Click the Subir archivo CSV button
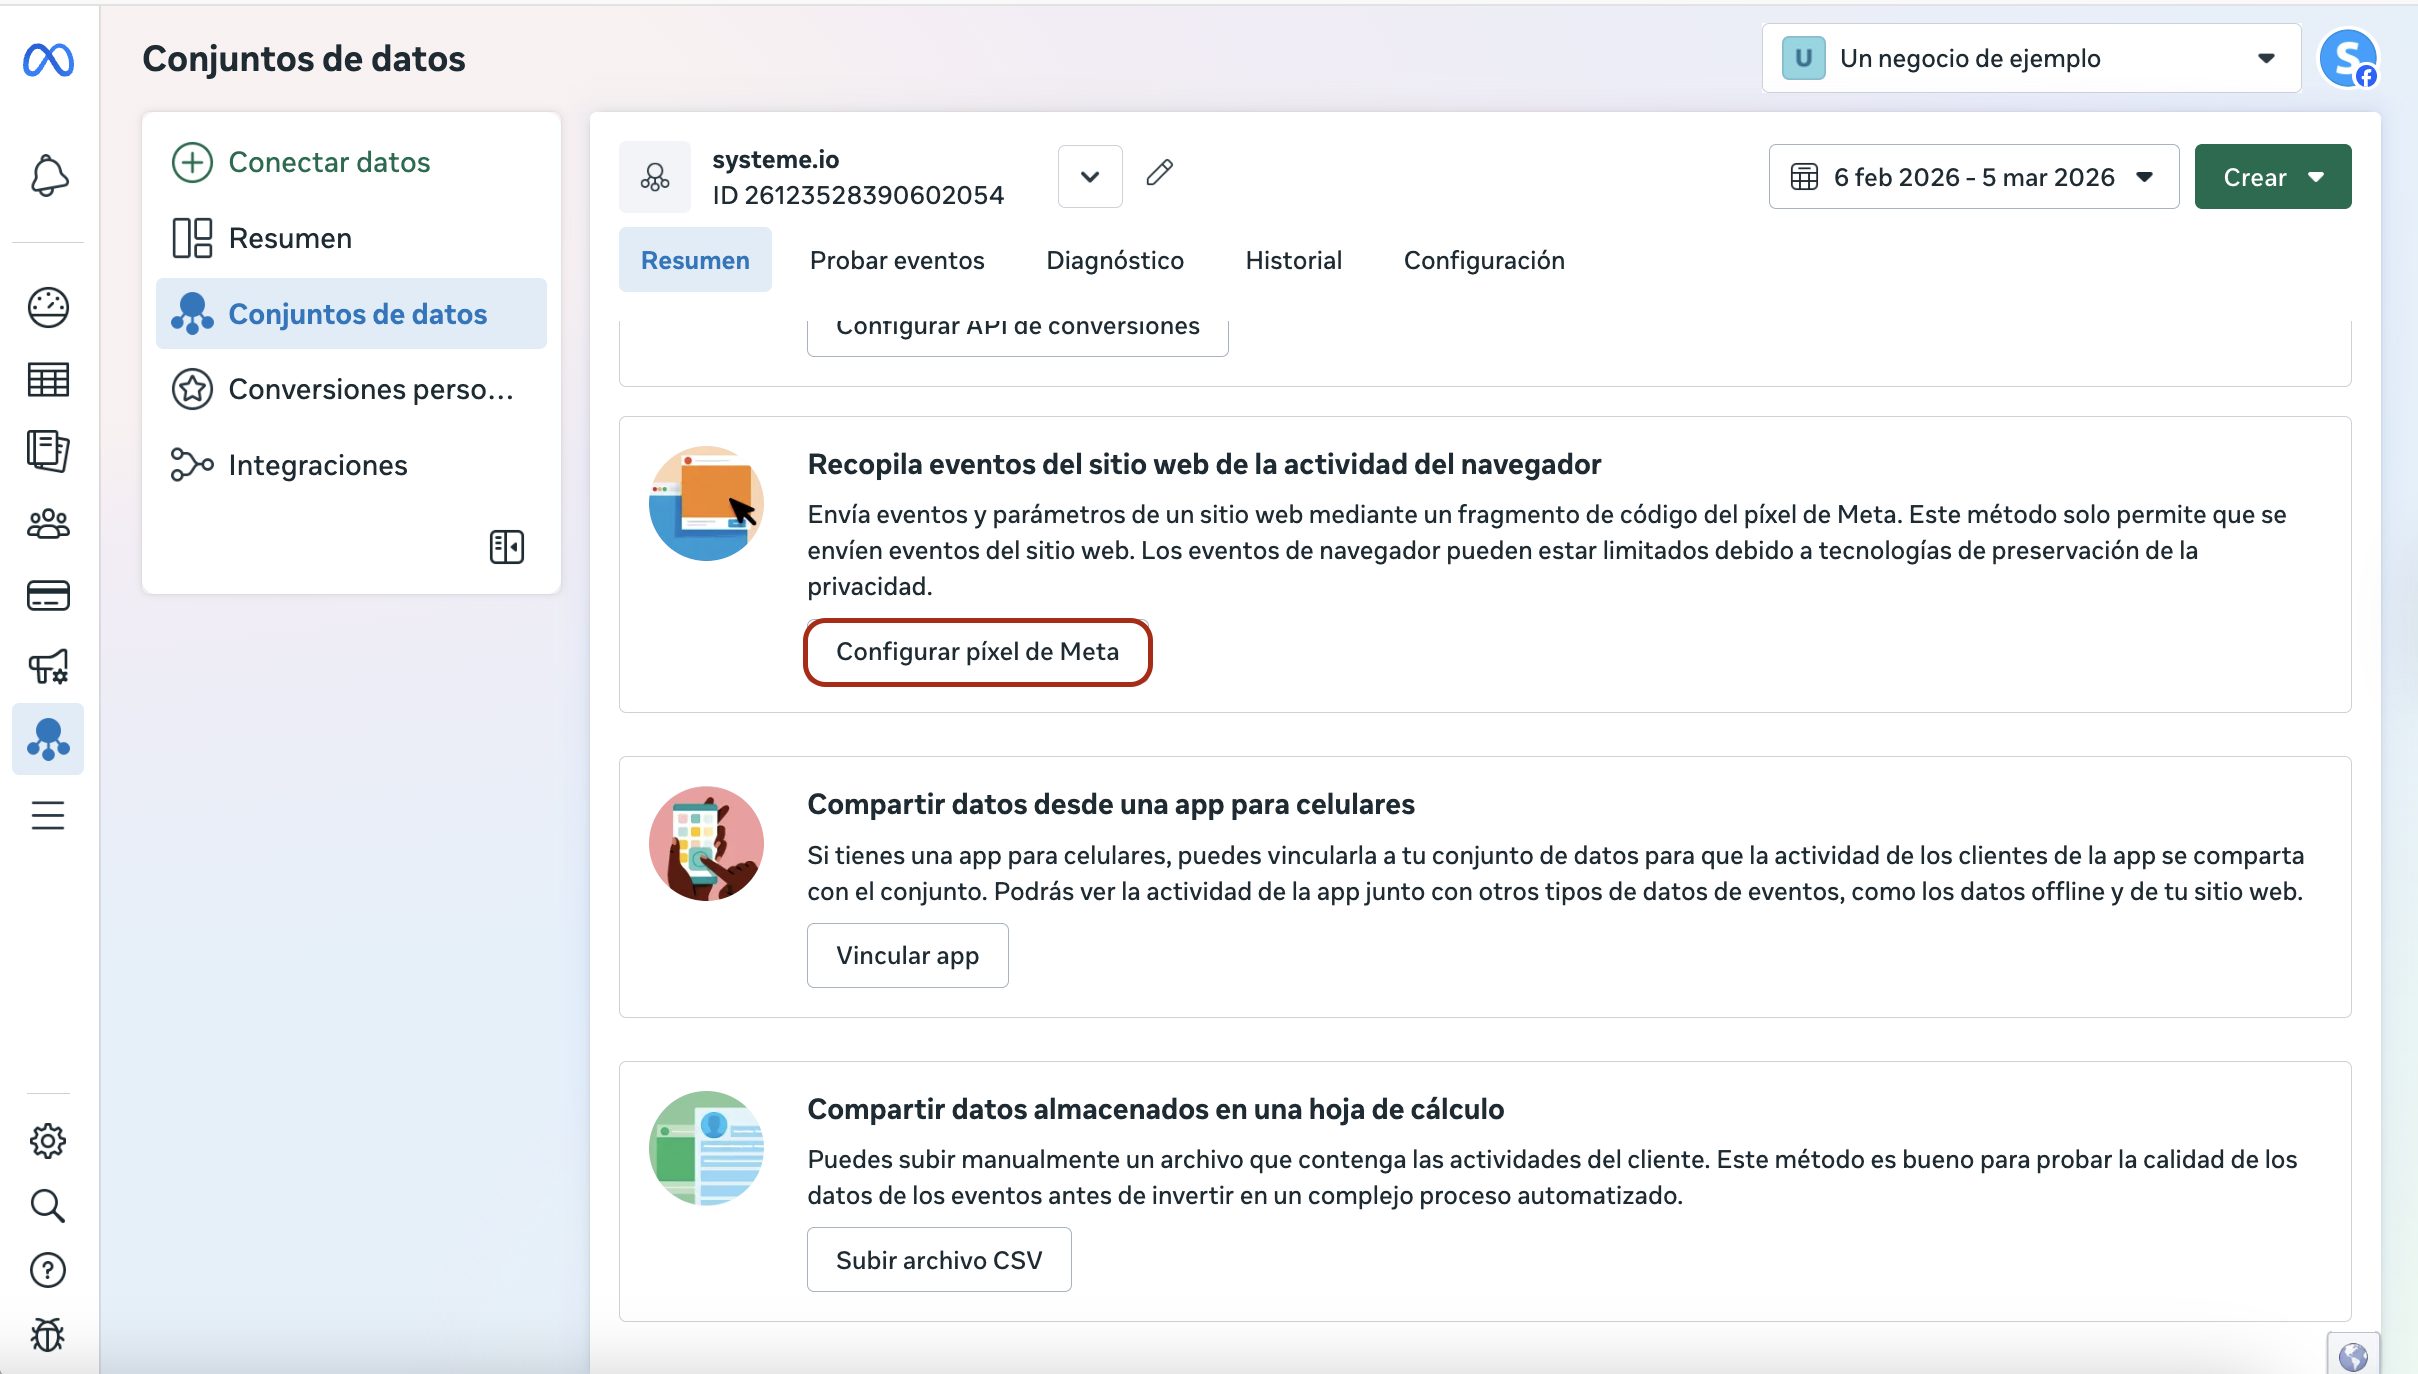 click(939, 1260)
